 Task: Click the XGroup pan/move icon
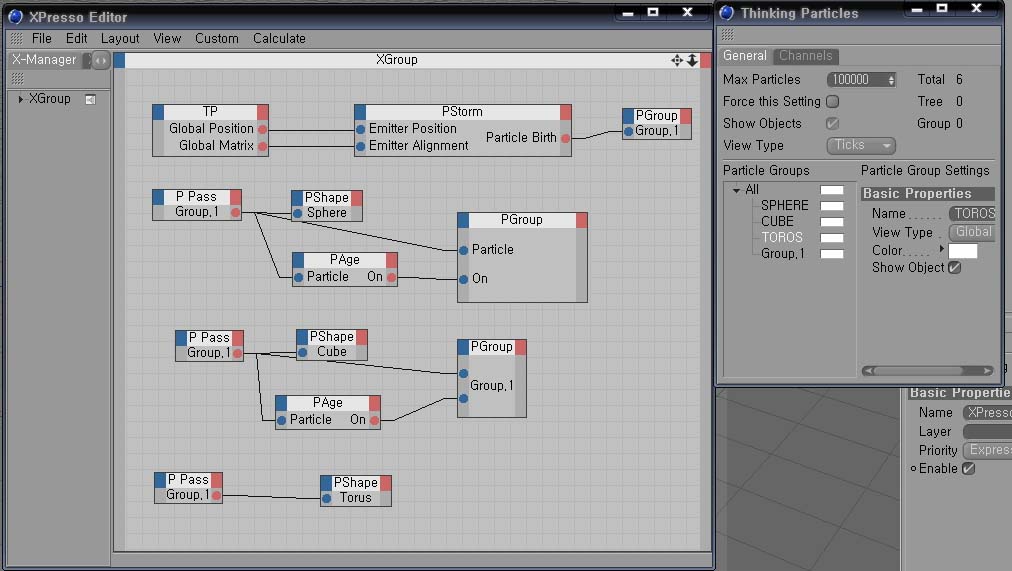point(676,60)
